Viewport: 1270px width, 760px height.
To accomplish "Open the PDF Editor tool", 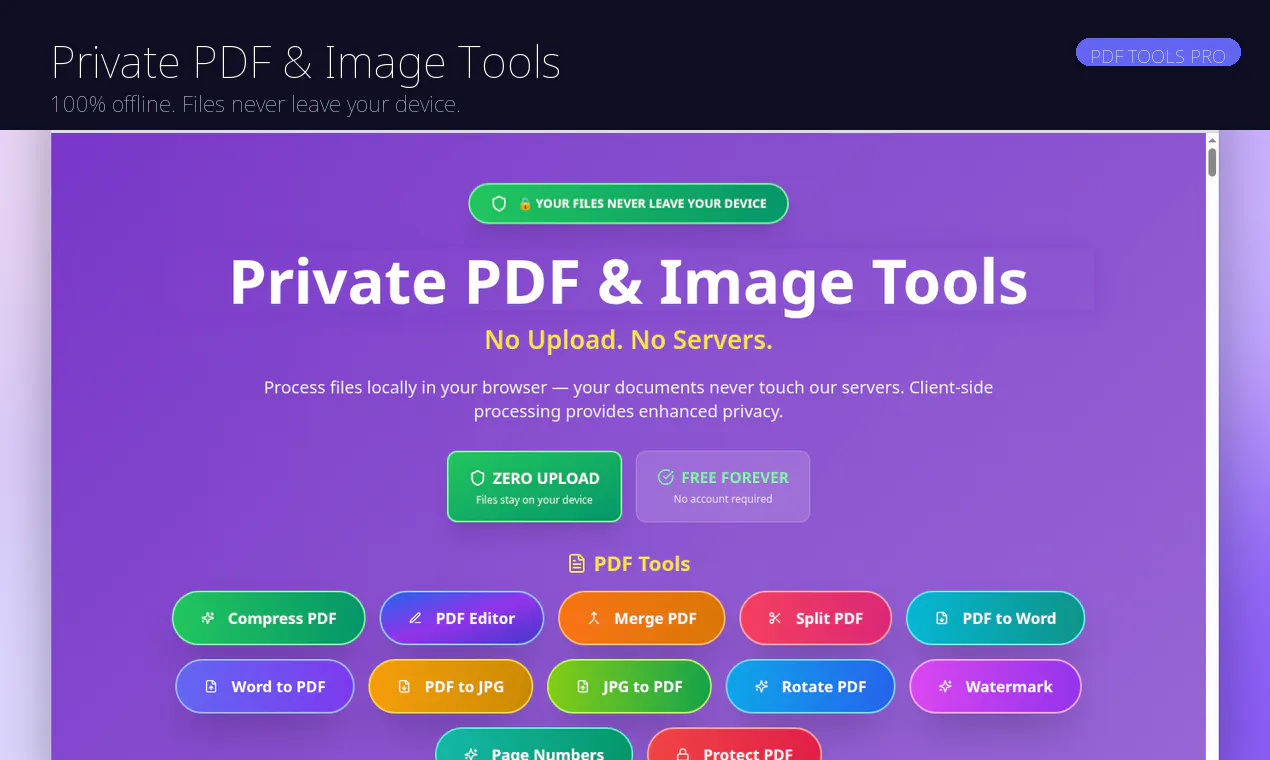I will (462, 618).
